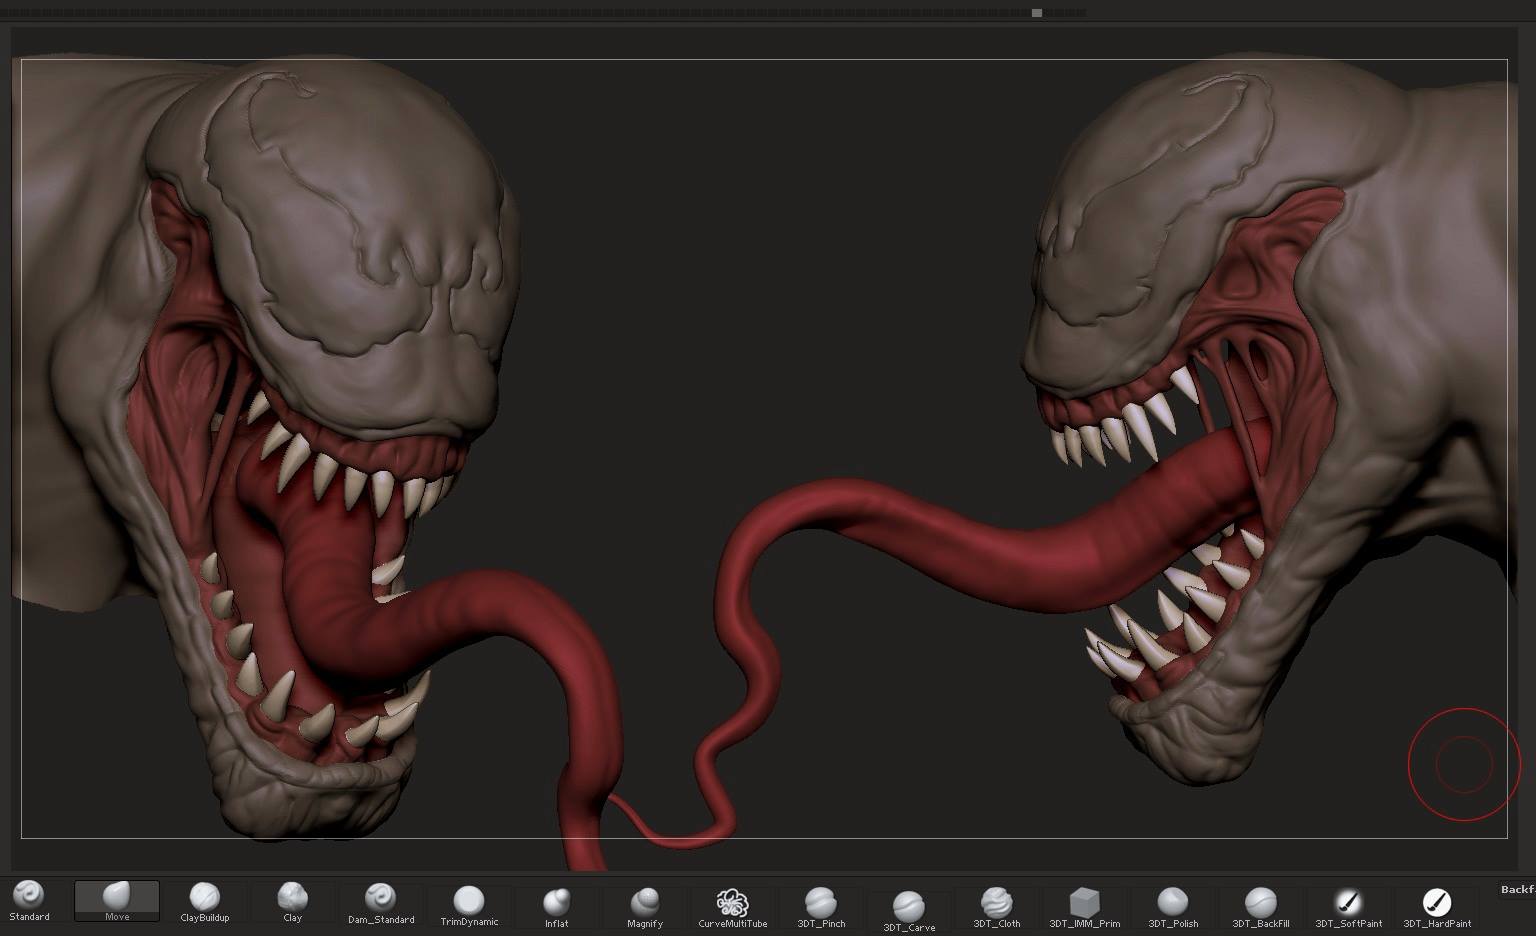Switch to the TrimDynamic brush
Screen dimensions: 1536x936
click(x=469, y=905)
